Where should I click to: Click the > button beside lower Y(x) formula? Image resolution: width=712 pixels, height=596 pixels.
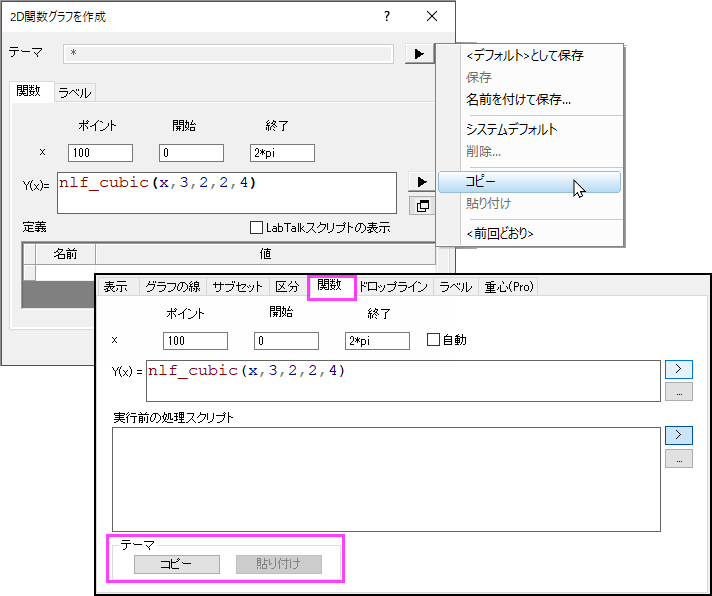click(678, 369)
